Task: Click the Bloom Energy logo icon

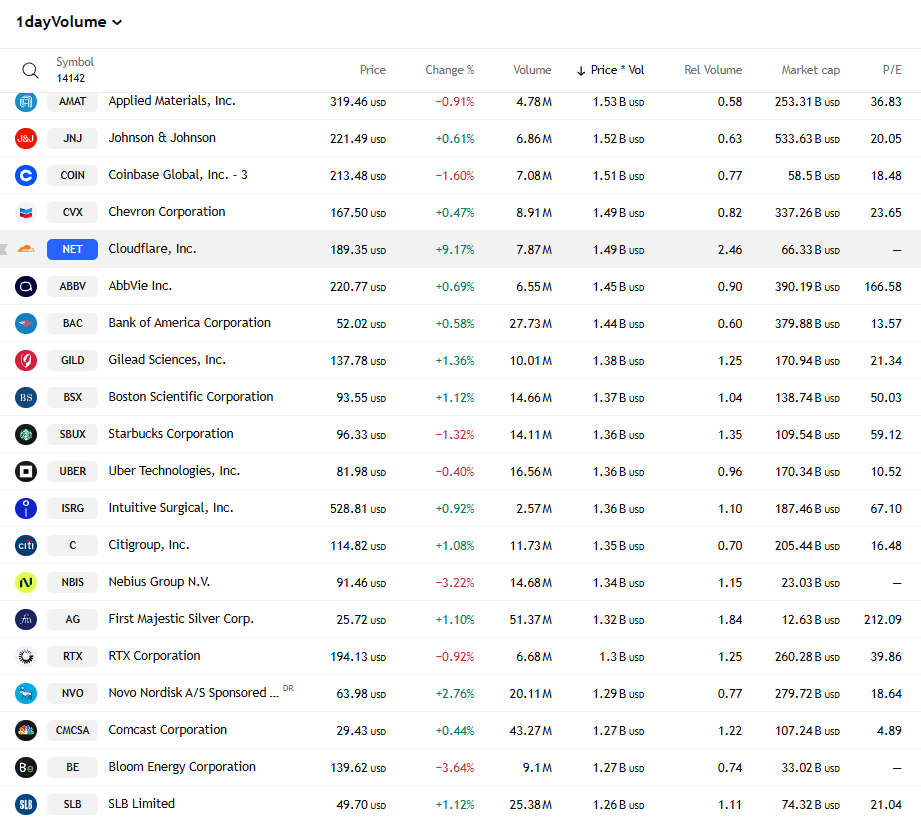Action: pos(26,768)
